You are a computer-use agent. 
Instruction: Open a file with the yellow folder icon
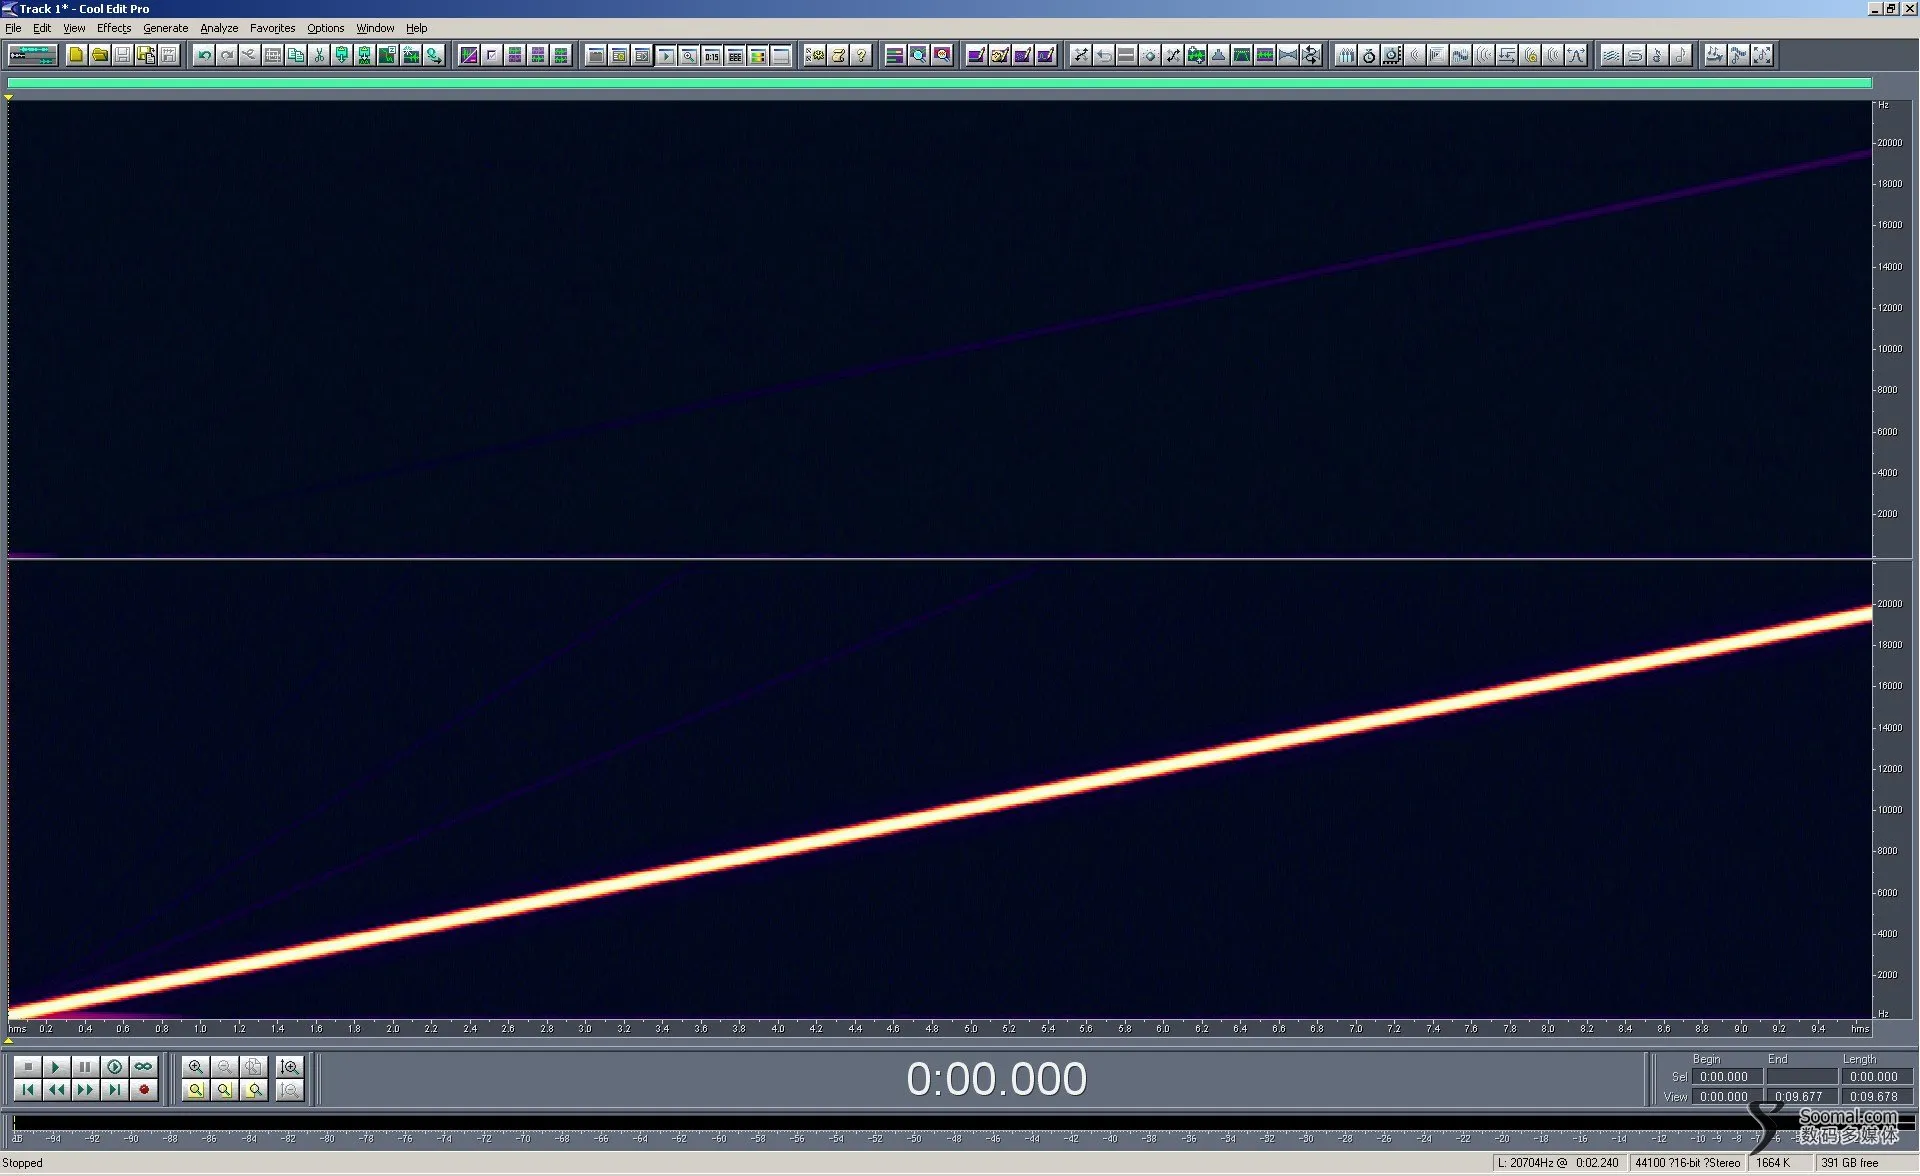coord(99,55)
